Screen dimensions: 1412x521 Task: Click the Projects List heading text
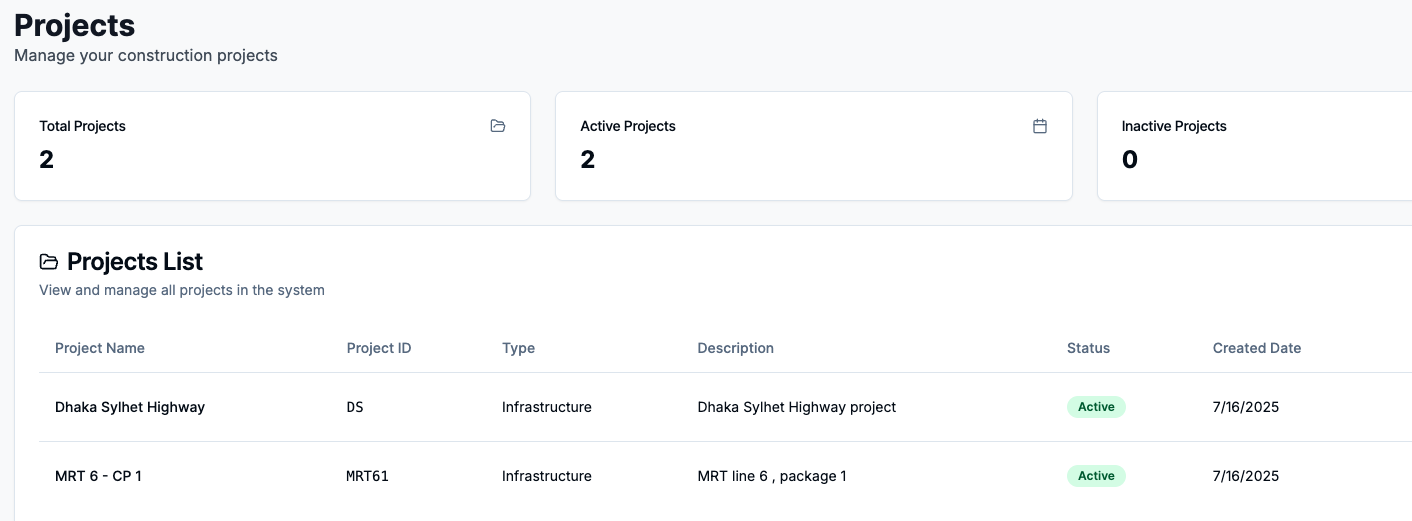point(135,262)
